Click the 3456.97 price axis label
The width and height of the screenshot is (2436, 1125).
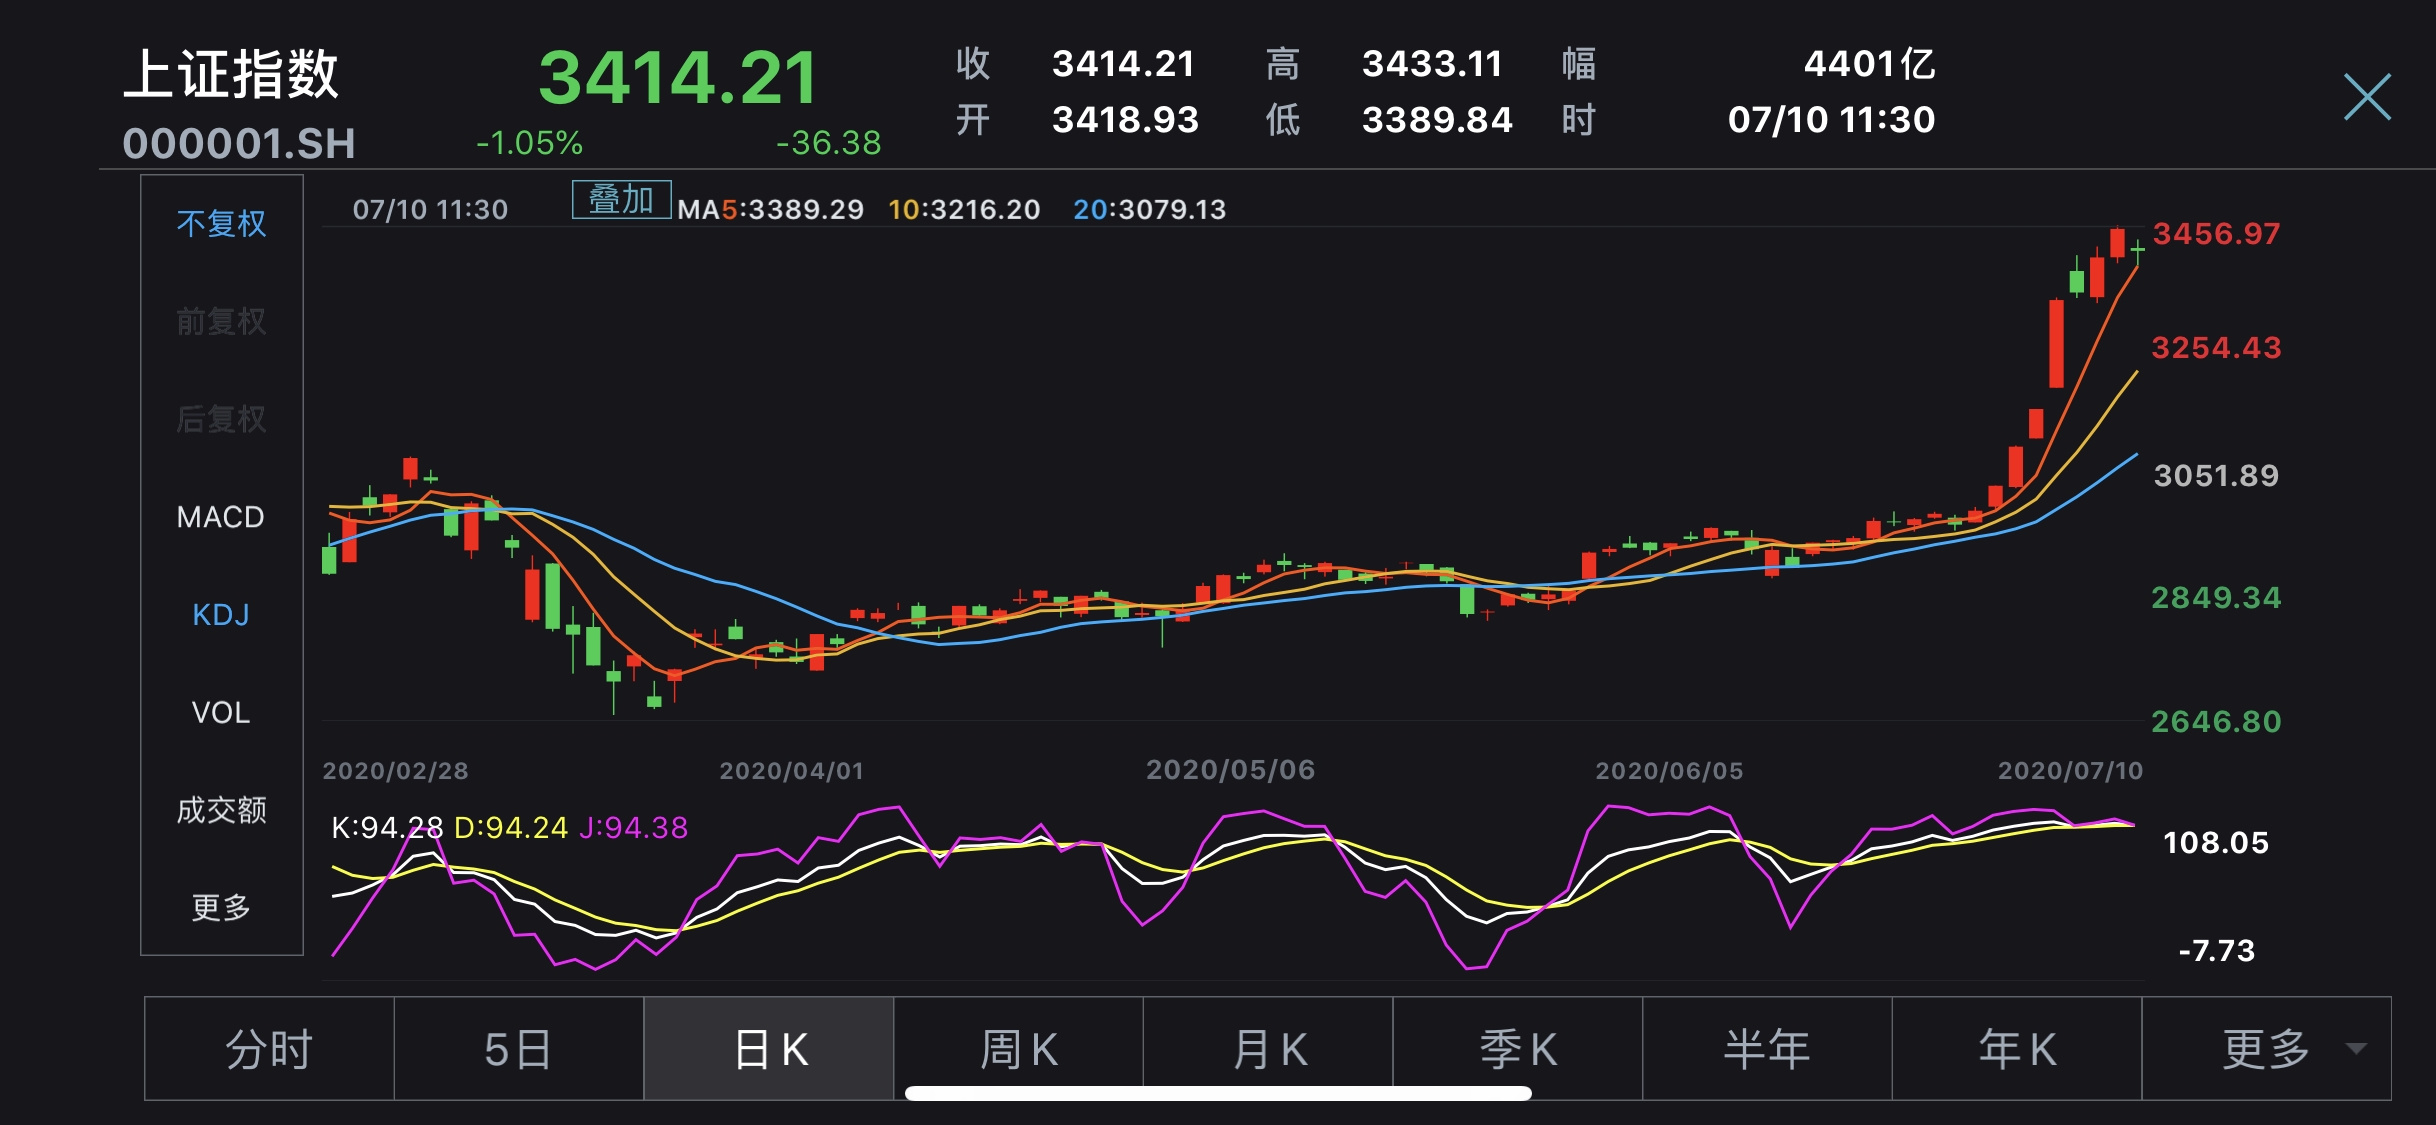pos(2216,234)
